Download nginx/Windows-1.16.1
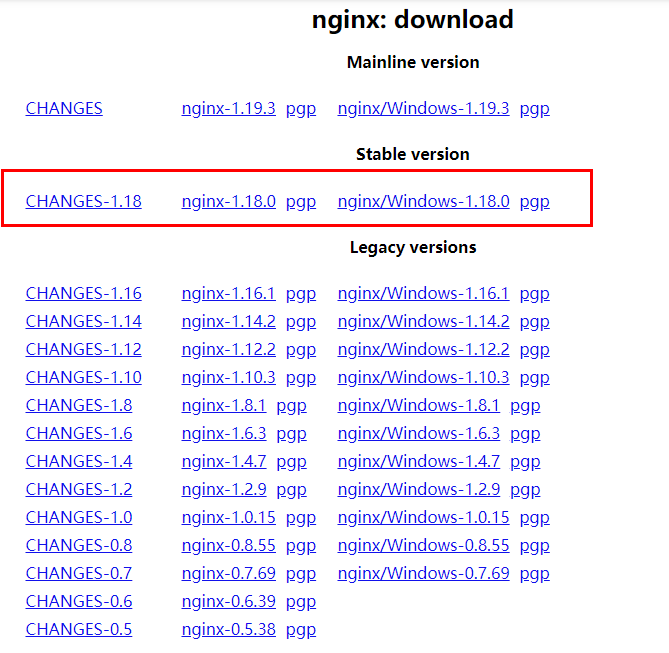The image size is (669, 653). 423,294
